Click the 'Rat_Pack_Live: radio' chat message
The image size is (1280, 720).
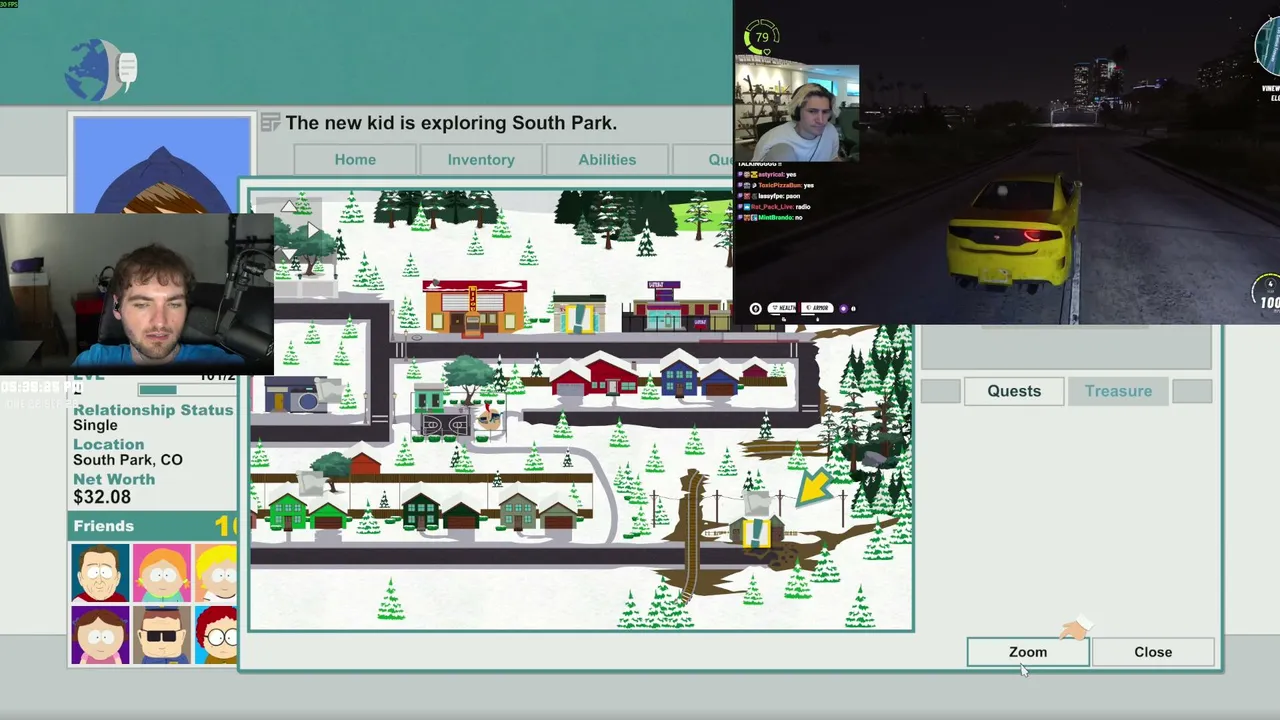(774, 207)
